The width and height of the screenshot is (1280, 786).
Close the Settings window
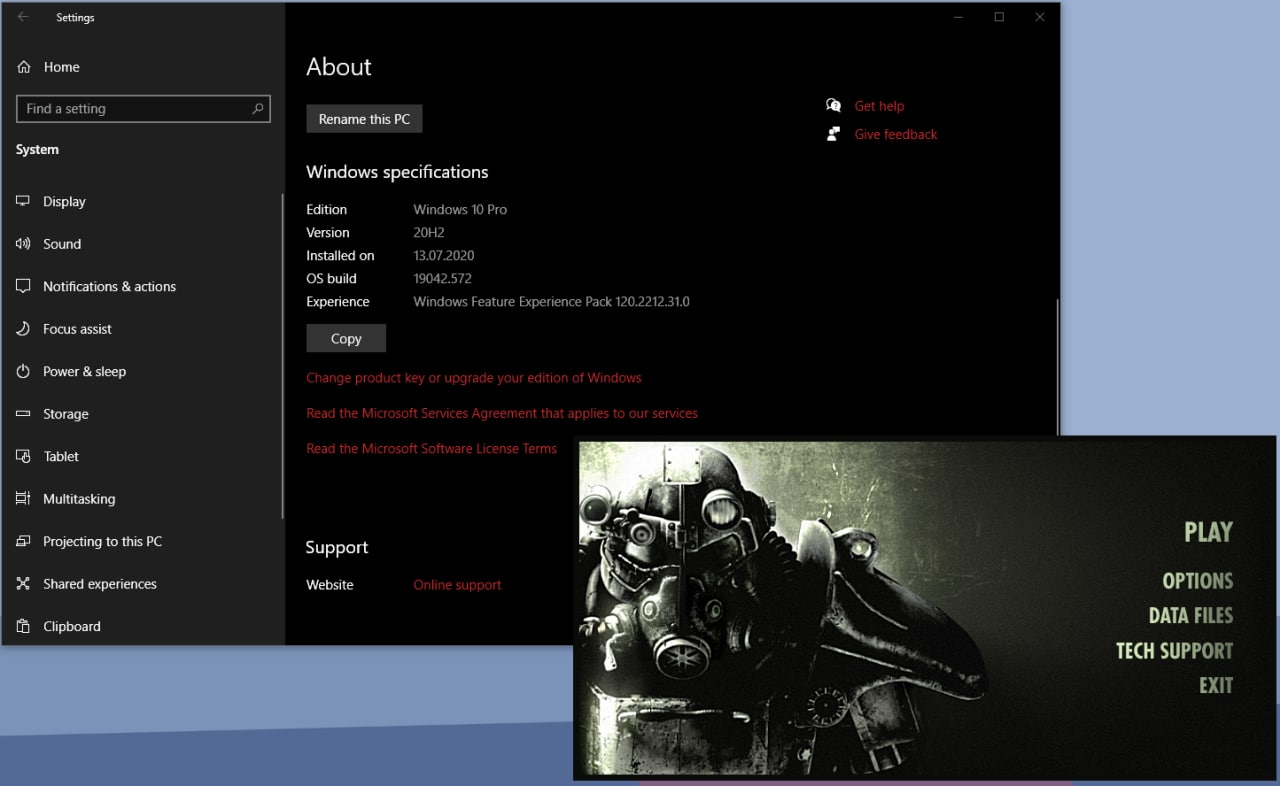[x=1039, y=17]
